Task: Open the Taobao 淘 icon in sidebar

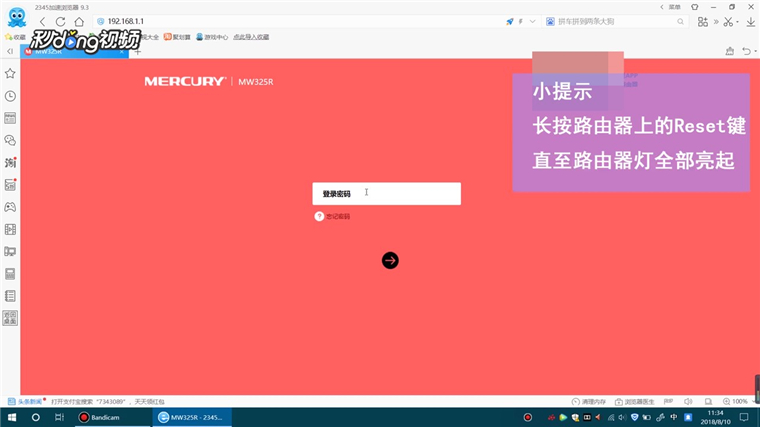Action: (10, 162)
